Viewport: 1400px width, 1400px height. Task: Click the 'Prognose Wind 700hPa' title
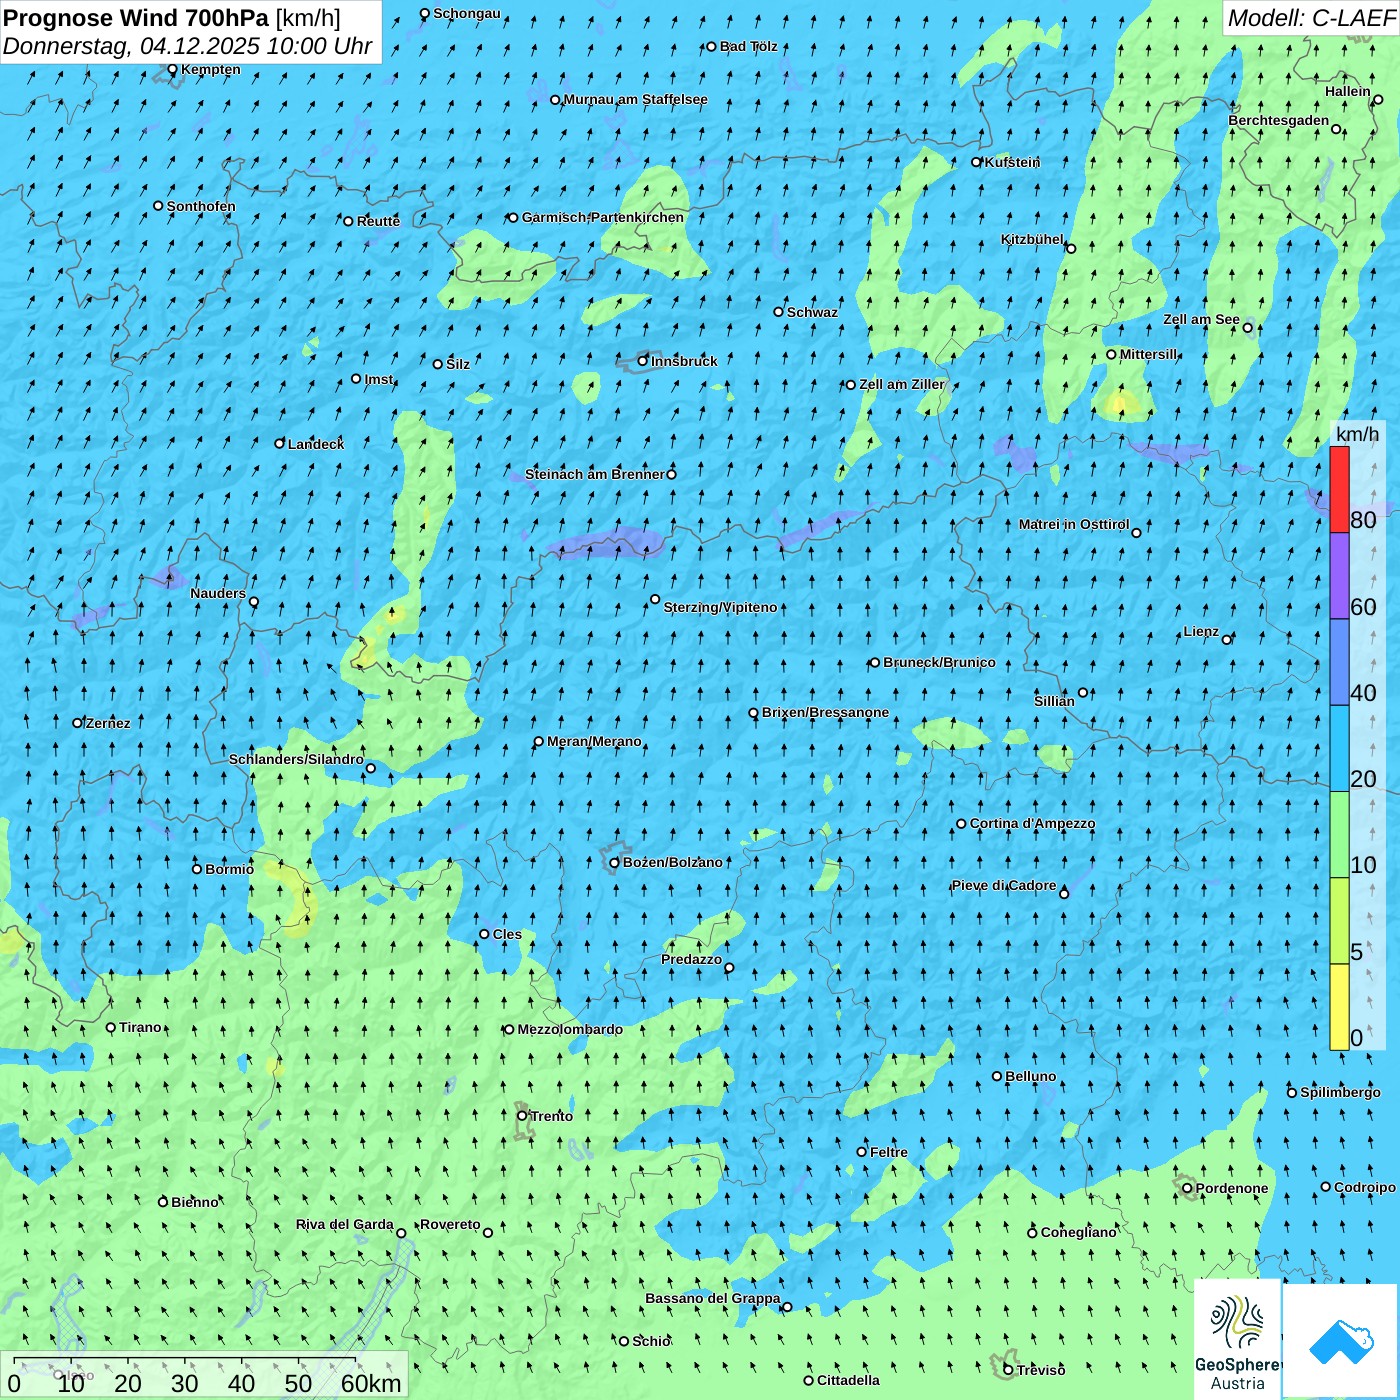point(136,18)
